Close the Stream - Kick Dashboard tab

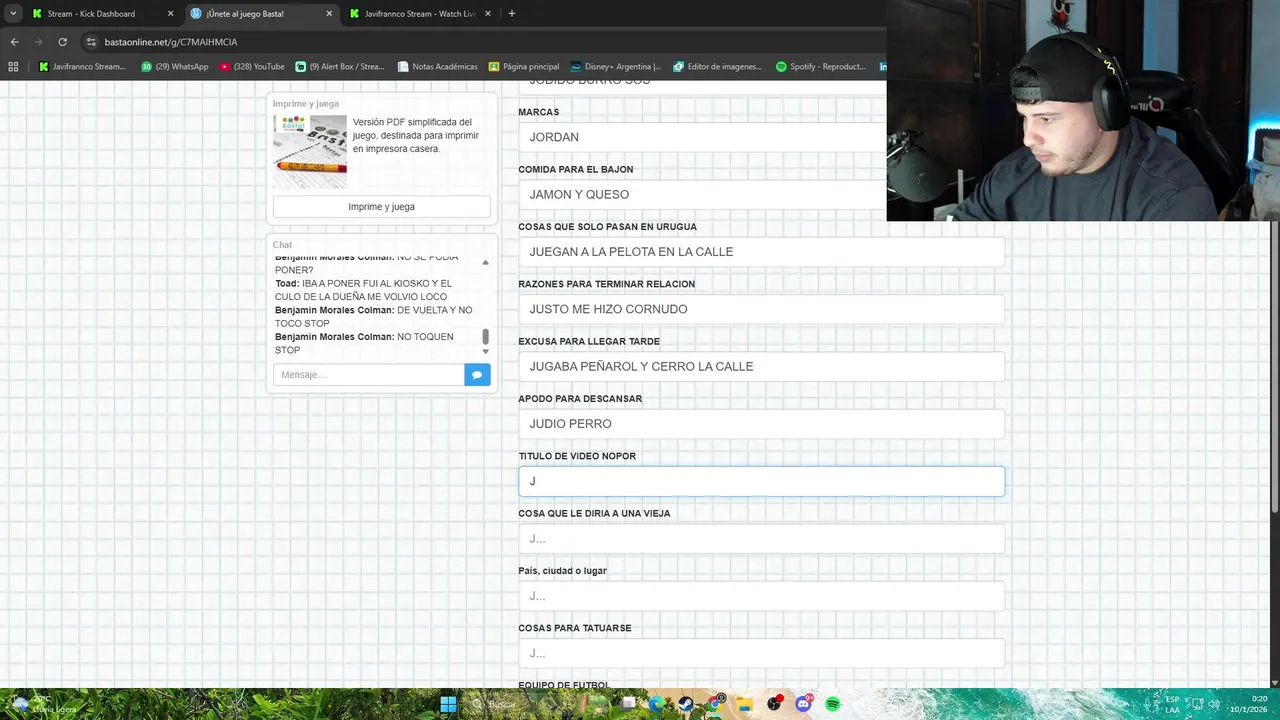point(170,14)
